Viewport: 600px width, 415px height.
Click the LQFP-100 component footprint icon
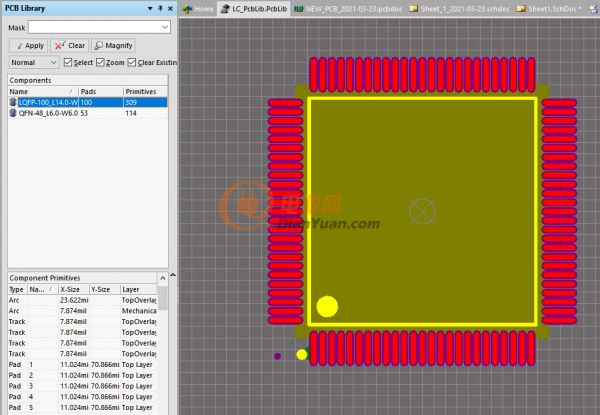[x=13, y=102]
